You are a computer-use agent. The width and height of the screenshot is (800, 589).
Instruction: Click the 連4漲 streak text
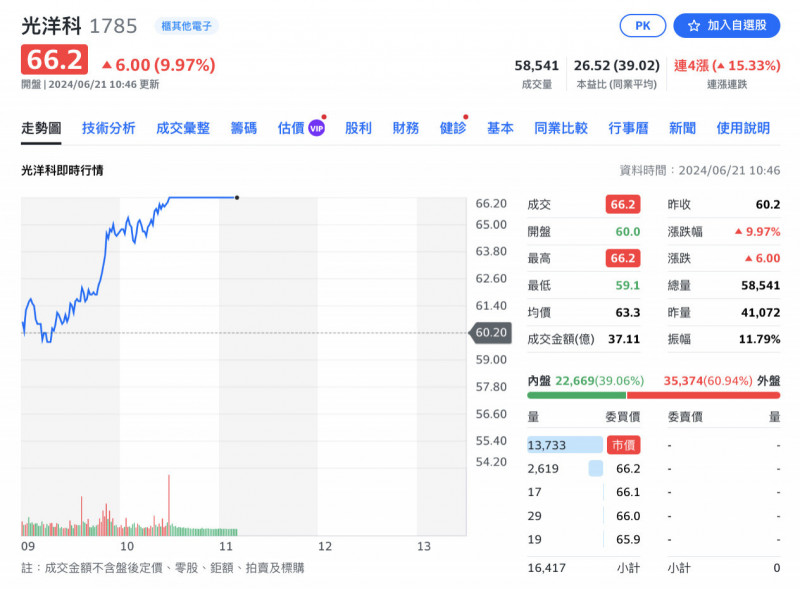pyautogui.click(x=727, y=65)
